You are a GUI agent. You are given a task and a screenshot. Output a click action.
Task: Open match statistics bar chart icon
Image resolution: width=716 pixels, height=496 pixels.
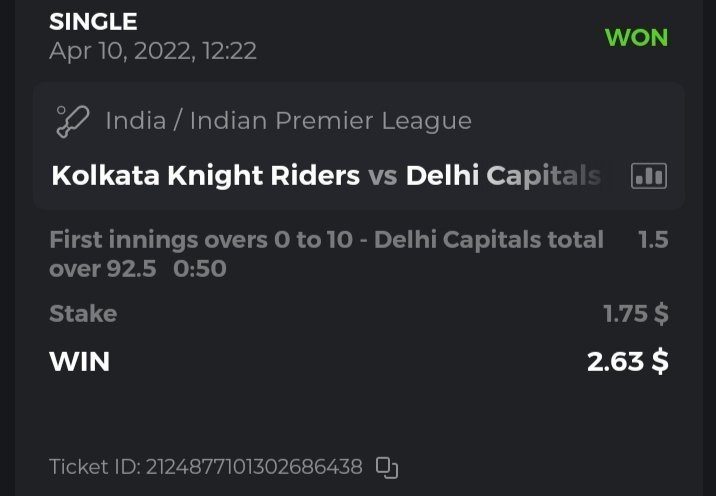coord(648,177)
